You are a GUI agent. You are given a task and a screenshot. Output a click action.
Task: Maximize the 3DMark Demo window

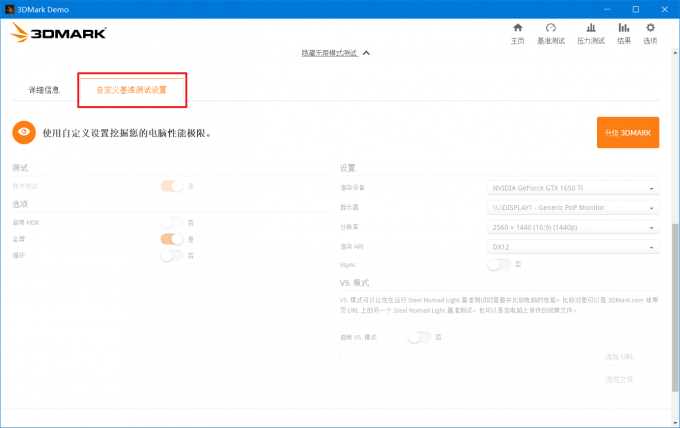636,9
